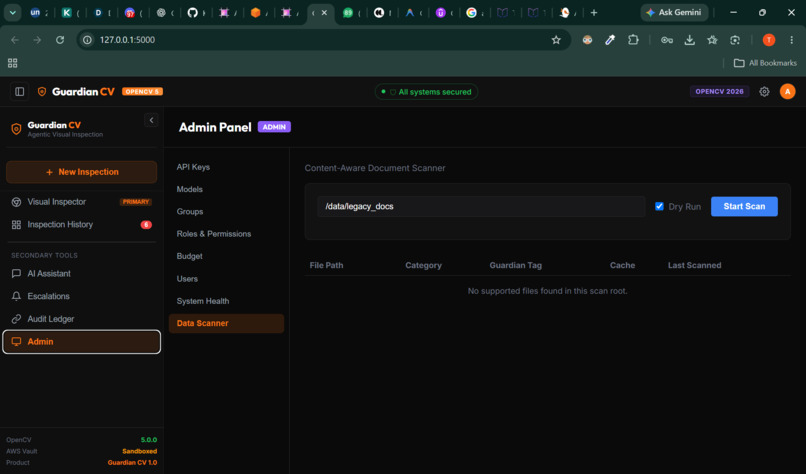
Task: Open the orange user avatar A
Action: [x=787, y=92]
